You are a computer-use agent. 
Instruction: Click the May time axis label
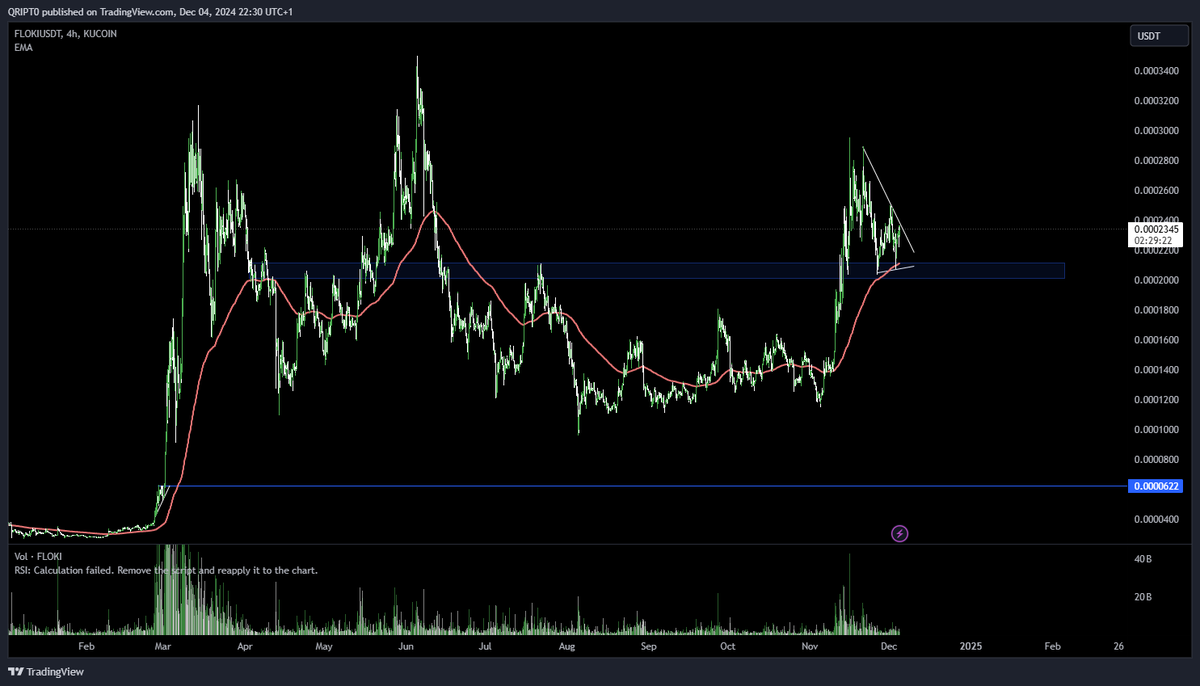pos(323,647)
